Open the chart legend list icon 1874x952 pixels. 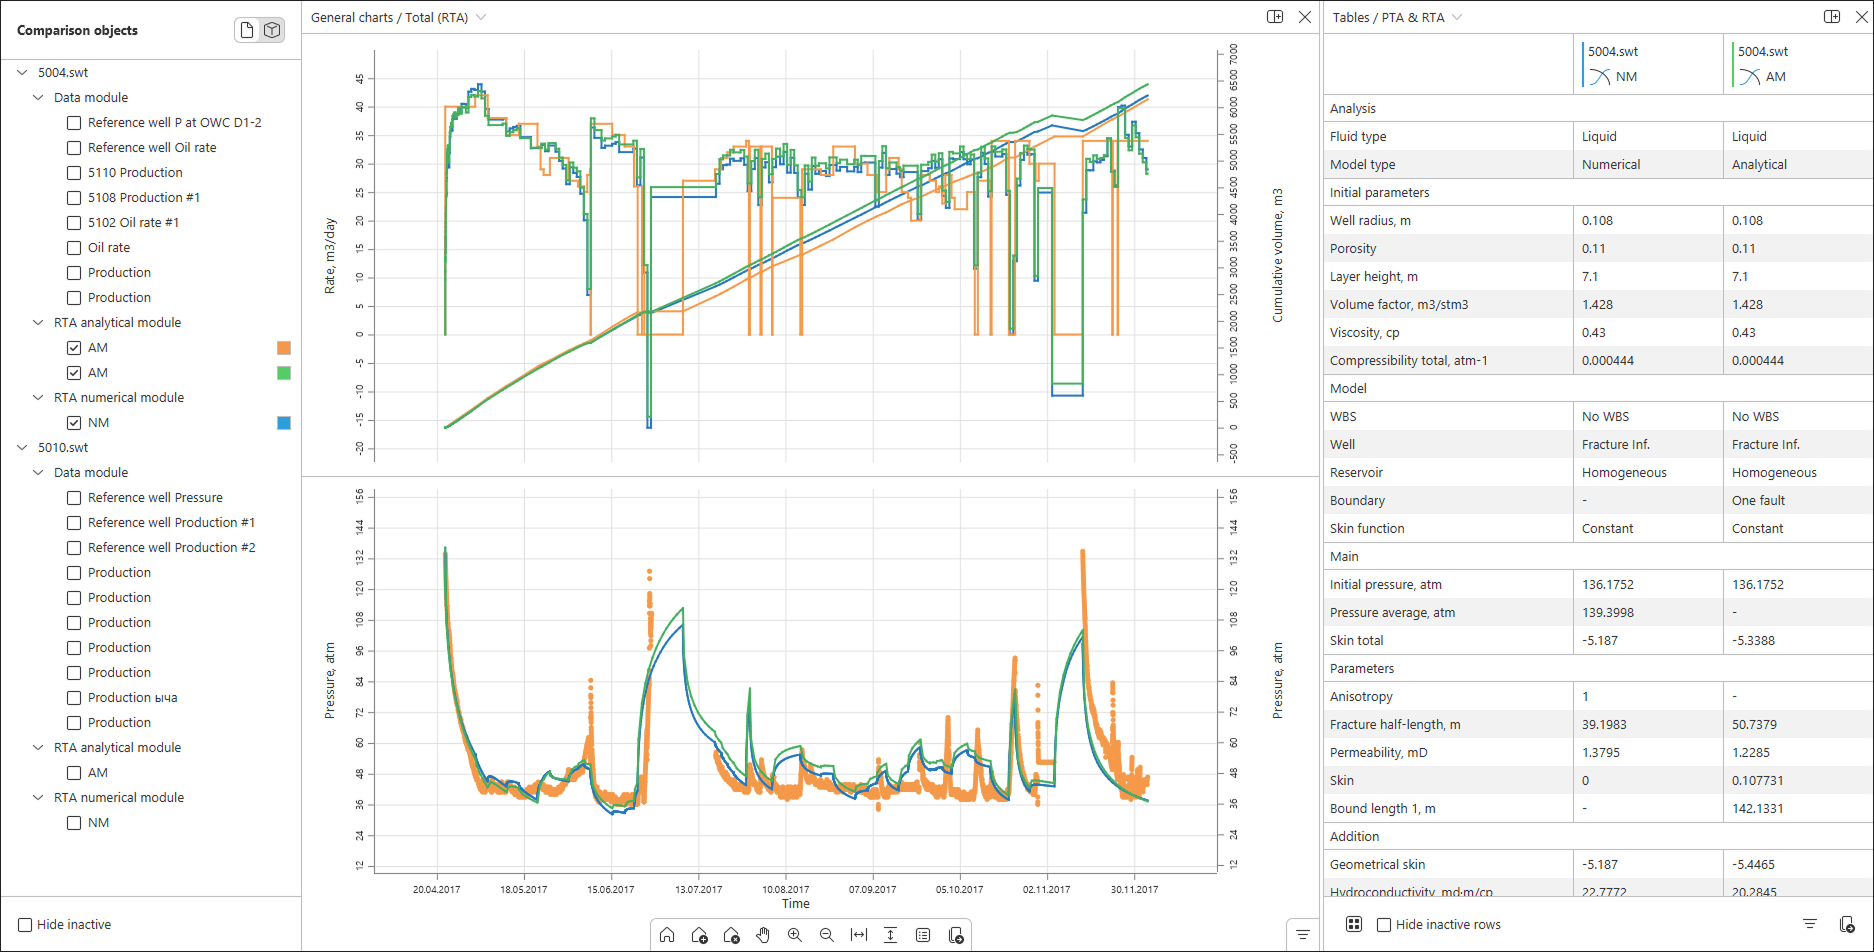point(923,935)
